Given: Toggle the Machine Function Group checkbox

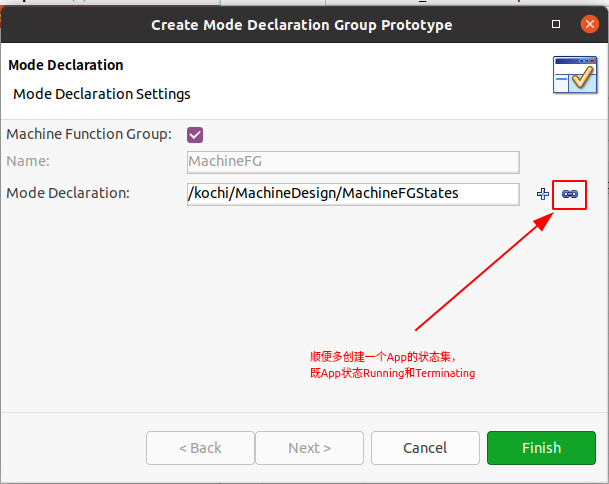Looking at the screenshot, I should (195, 135).
